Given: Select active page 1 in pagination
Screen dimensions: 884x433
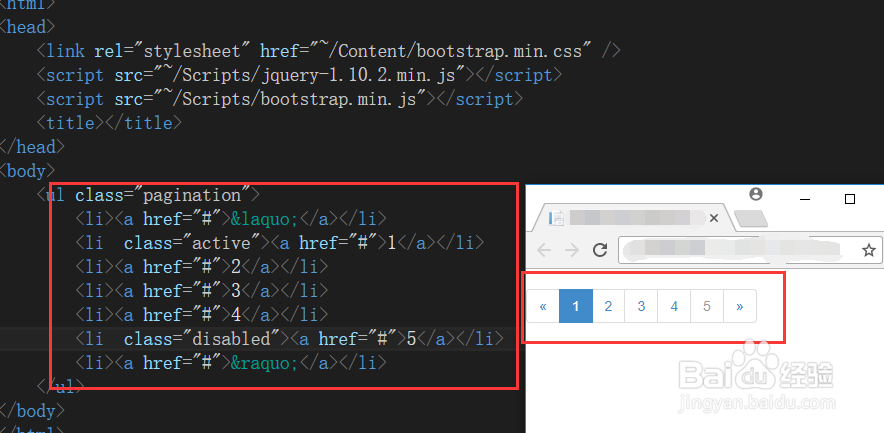Looking at the screenshot, I should tap(576, 307).
